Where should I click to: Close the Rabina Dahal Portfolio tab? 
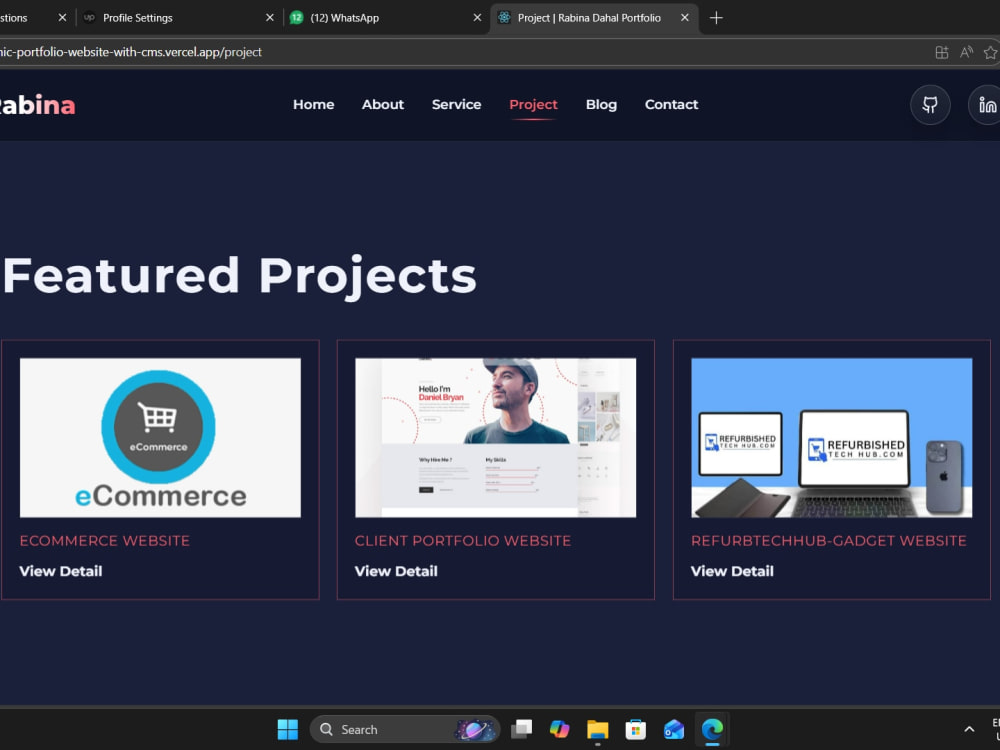click(x=684, y=18)
